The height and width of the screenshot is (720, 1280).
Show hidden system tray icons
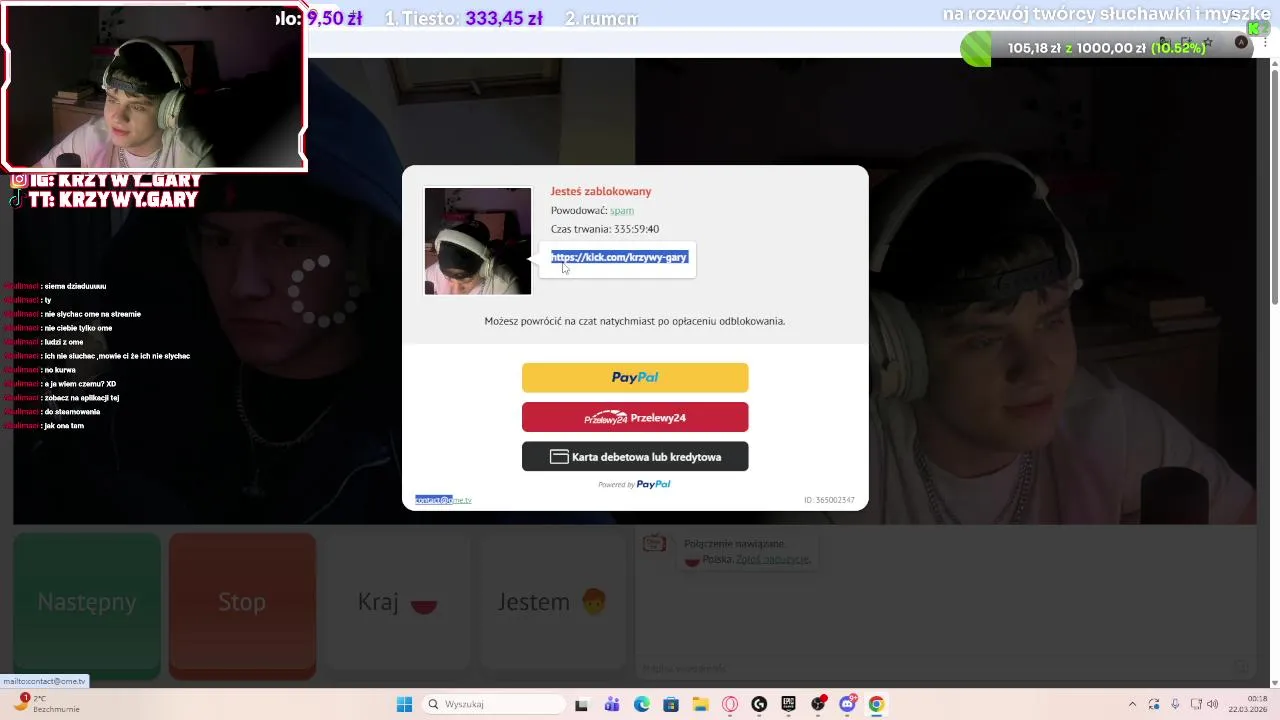click(x=1132, y=704)
